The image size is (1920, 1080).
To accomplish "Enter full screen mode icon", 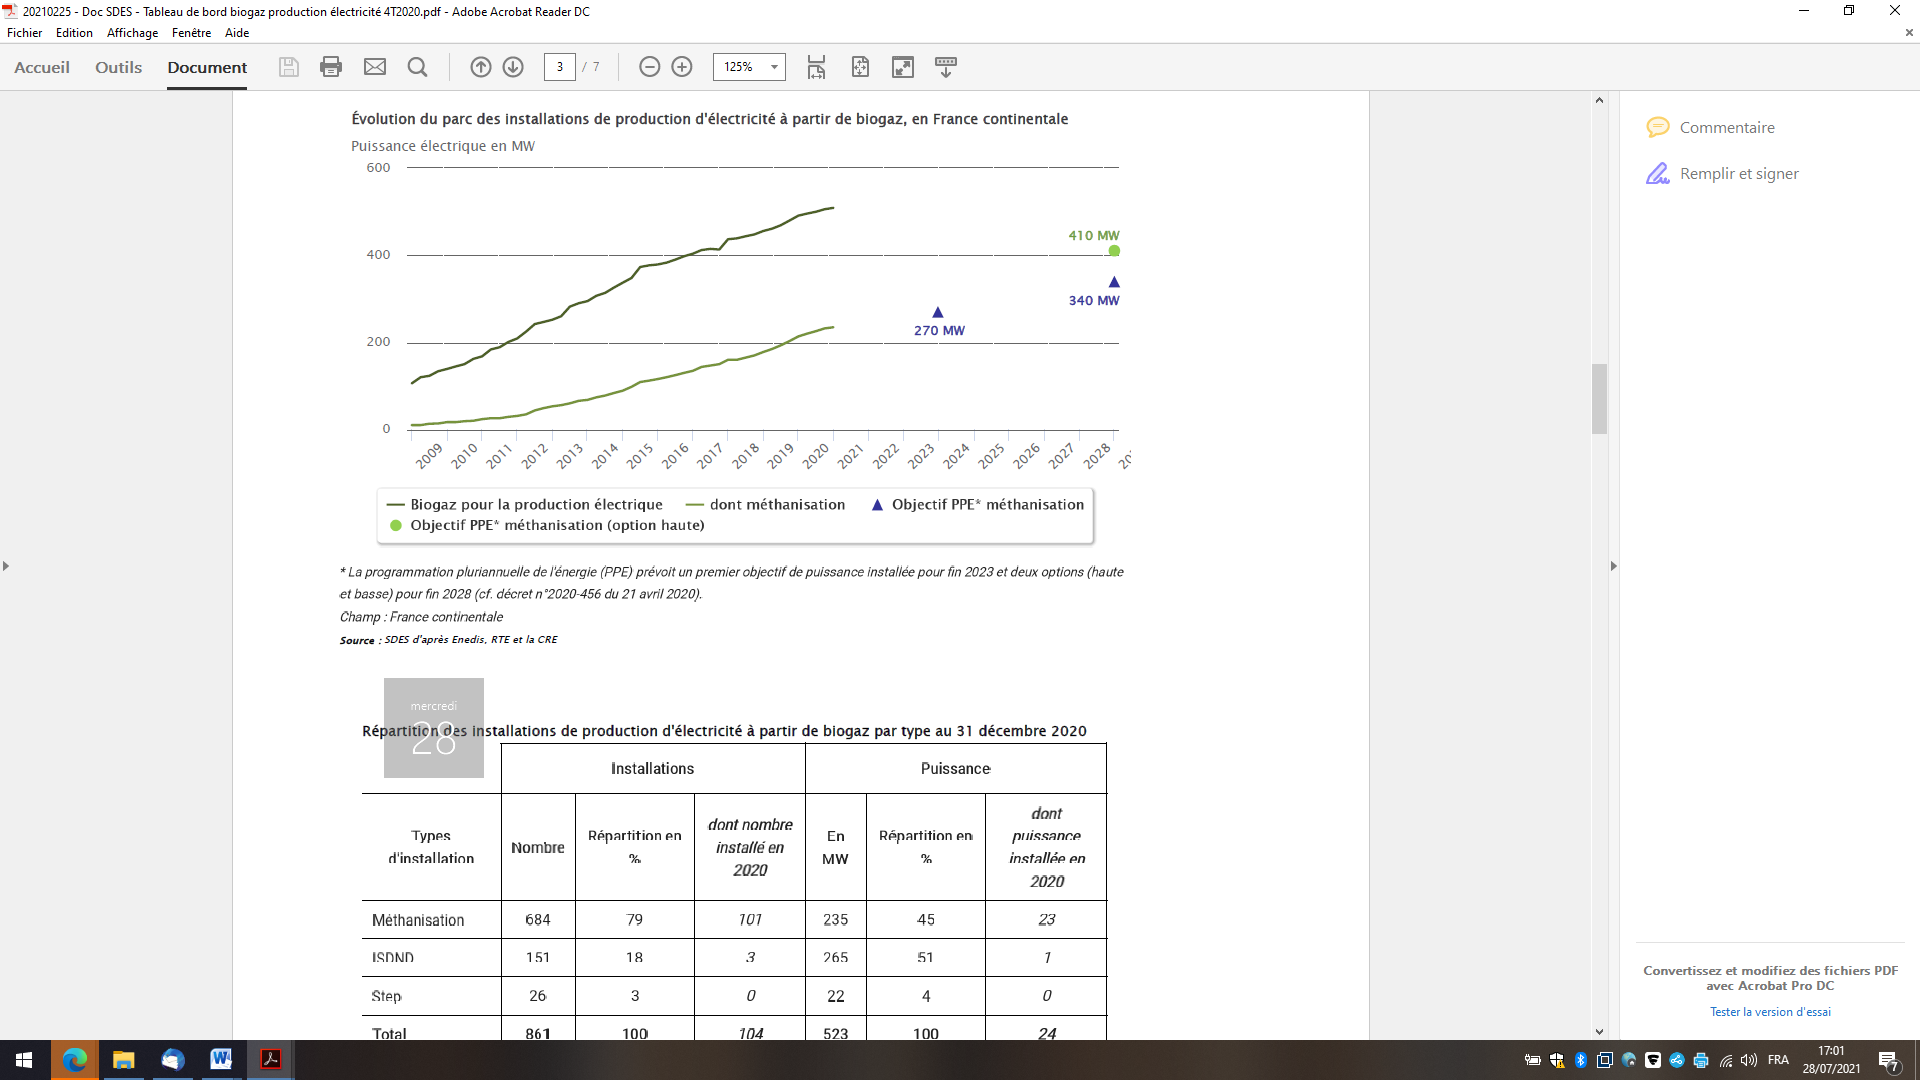I will (x=903, y=67).
